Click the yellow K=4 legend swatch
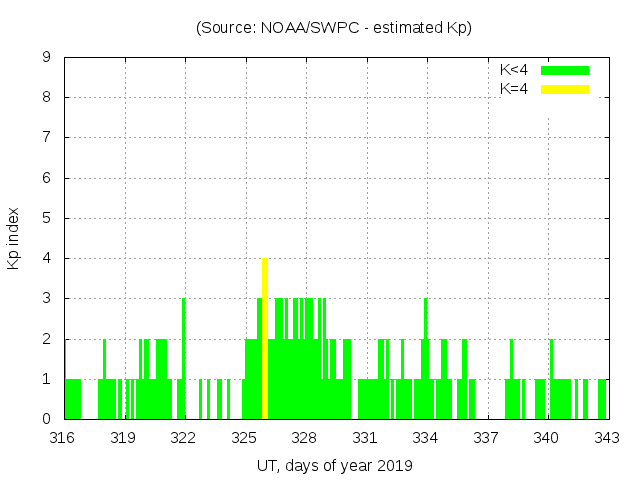This screenshot has width=640, height=480. [x=565, y=89]
